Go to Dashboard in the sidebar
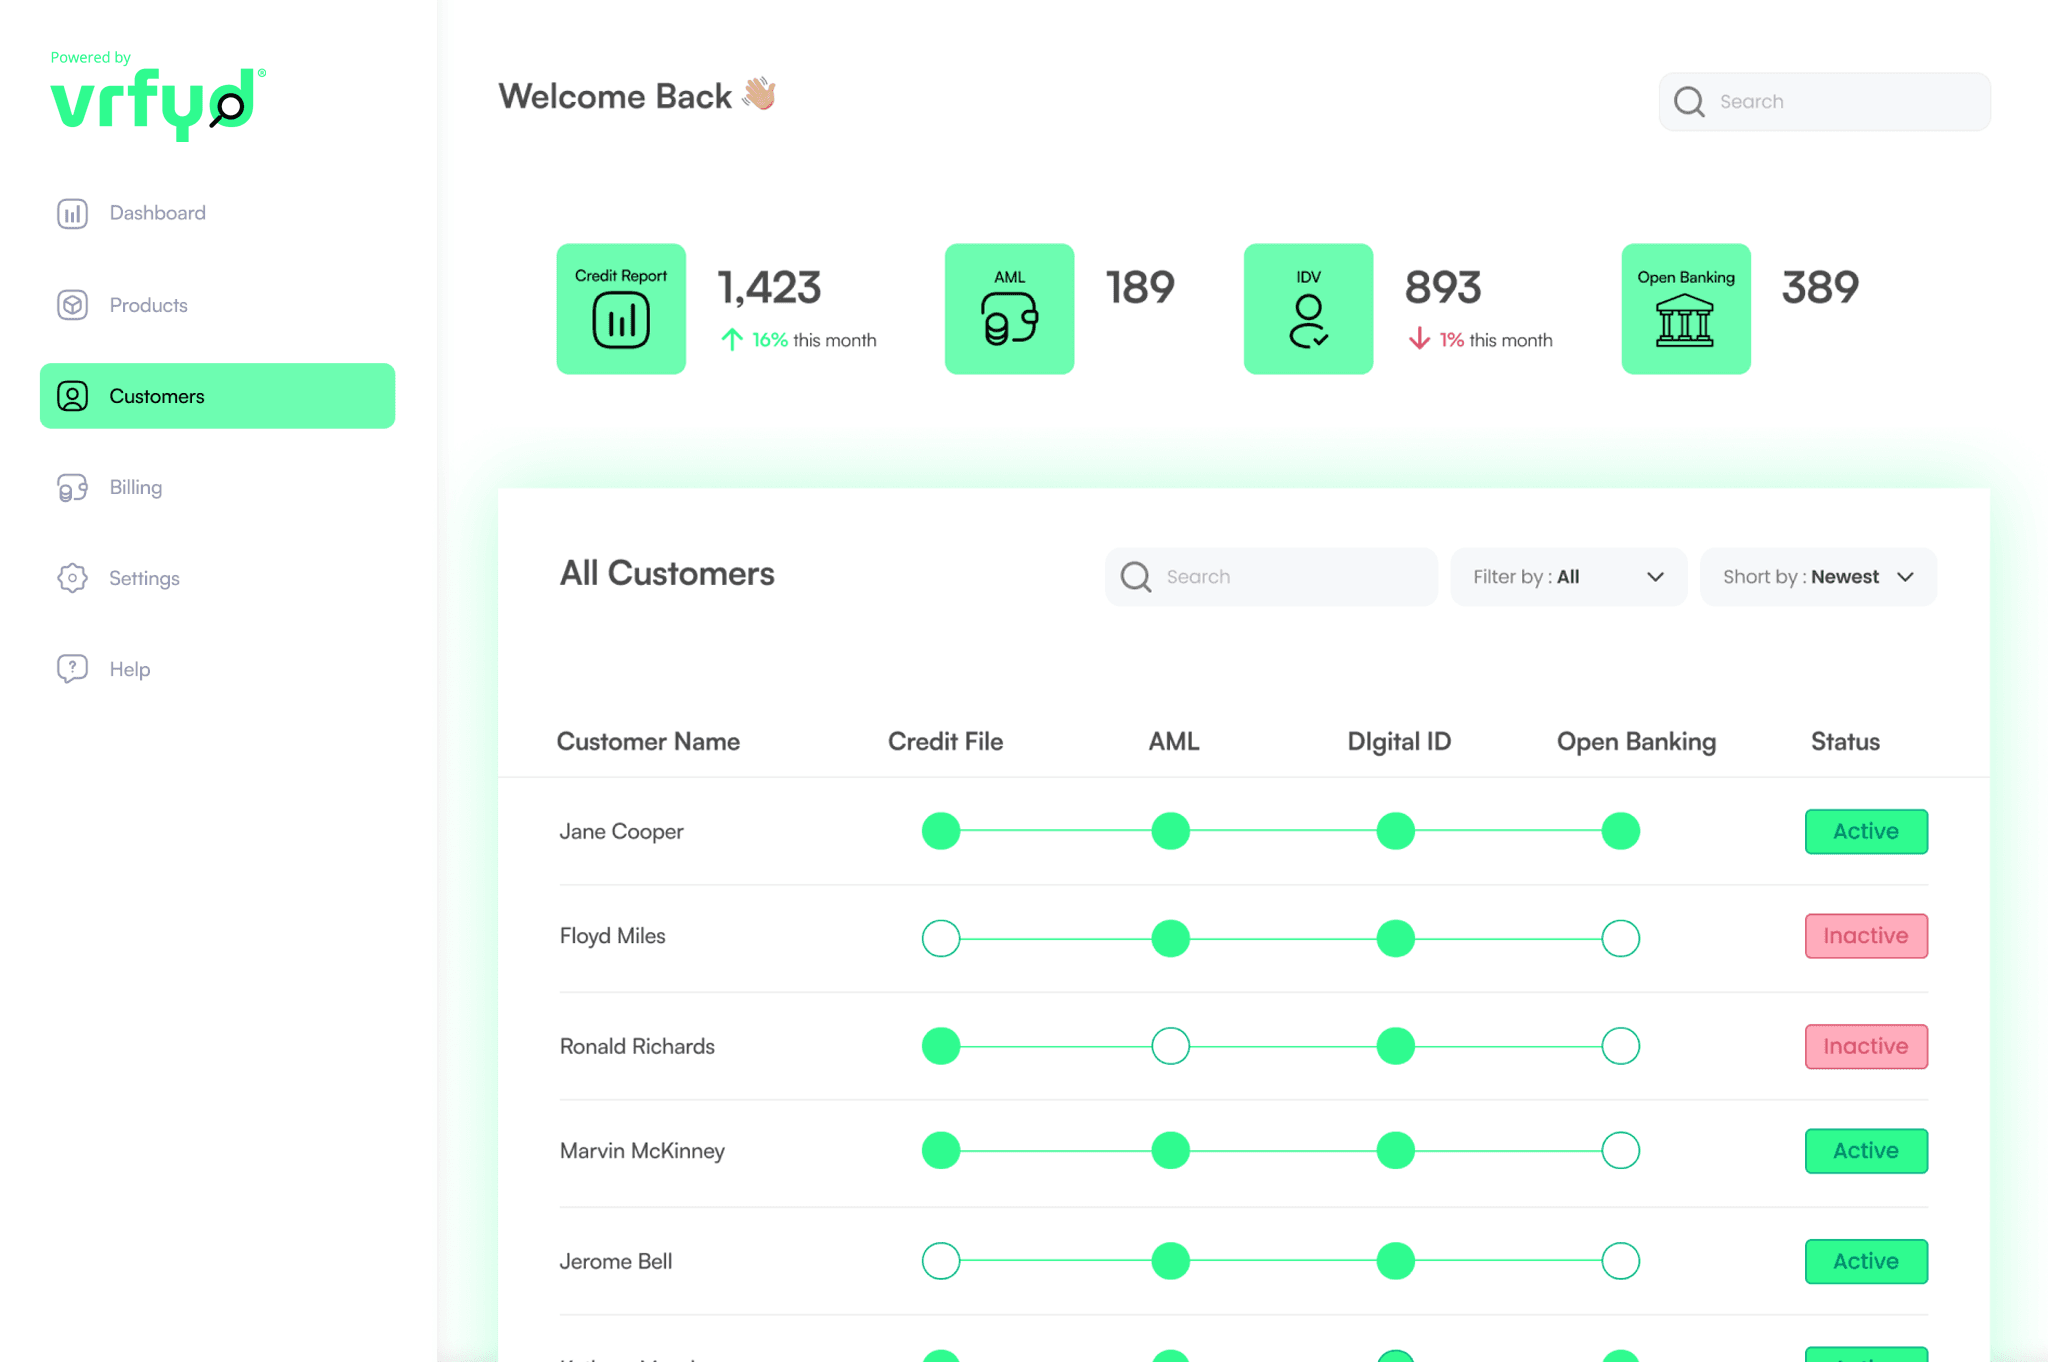The height and width of the screenshot is (1362, 2048). (x=157, y=213)
